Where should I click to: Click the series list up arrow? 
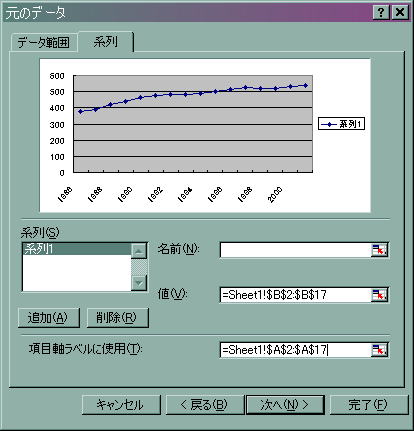click(139, 251)
